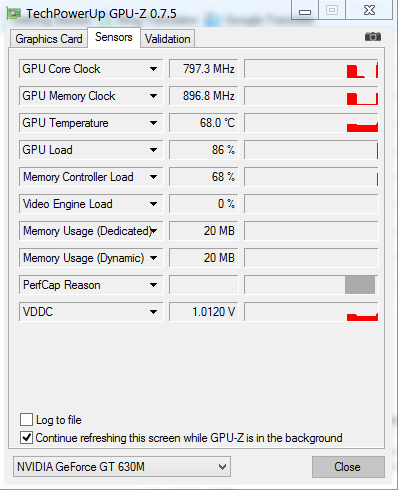Open the GPU Core Clock sensor dropdown

153,69
